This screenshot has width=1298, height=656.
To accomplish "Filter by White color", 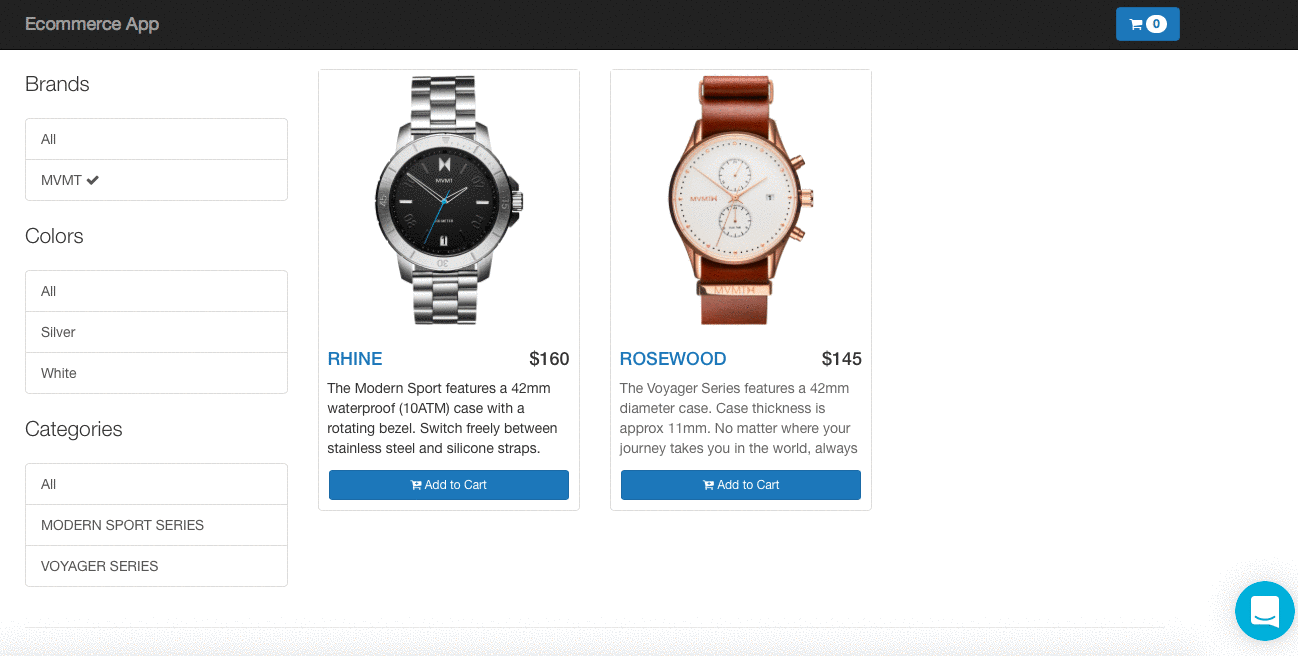I will [x=156, y=373].
